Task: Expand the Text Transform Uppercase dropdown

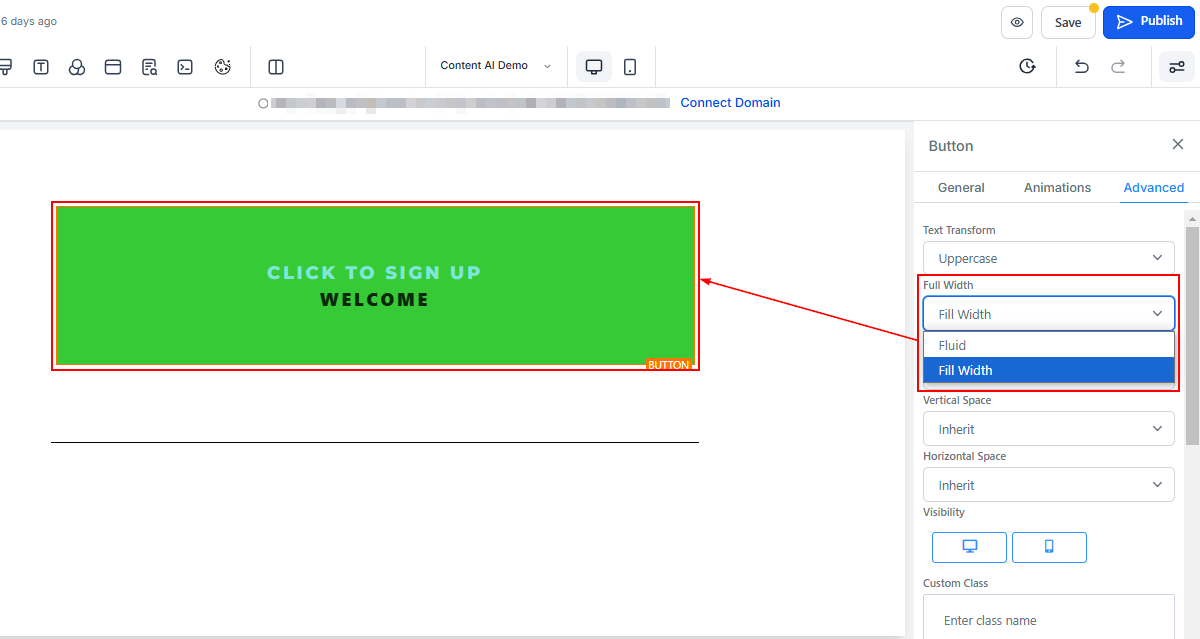Action: pos(1048,258)
